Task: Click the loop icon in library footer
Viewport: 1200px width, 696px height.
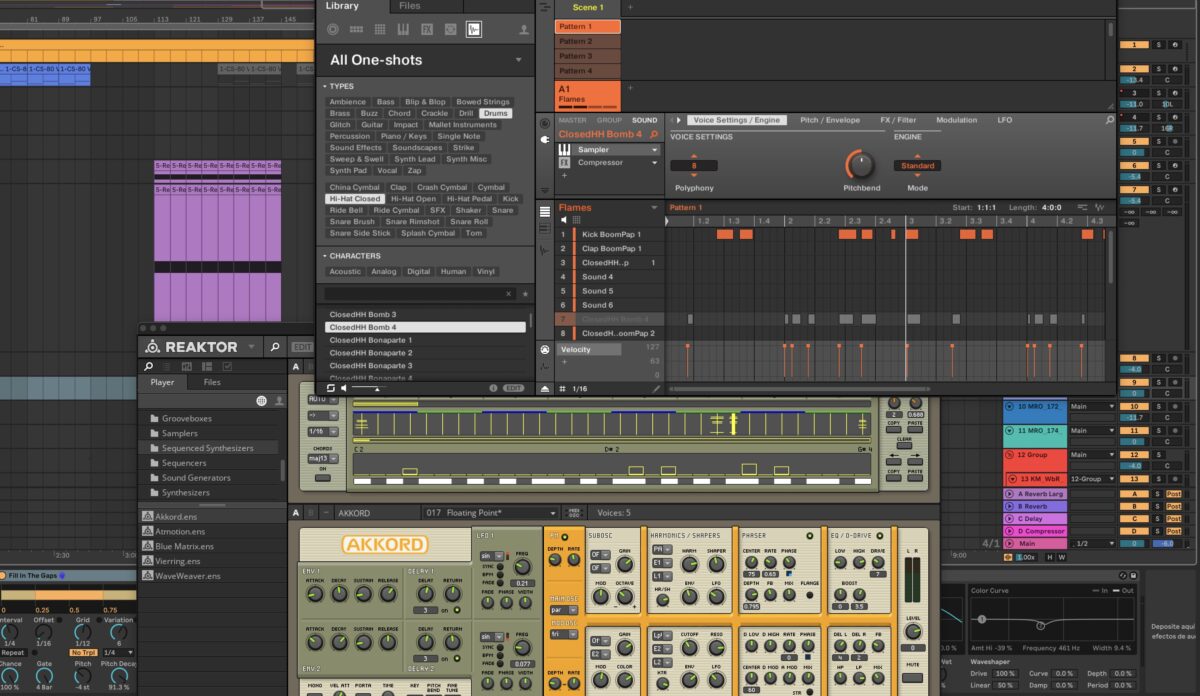Action: pos(330,388)
